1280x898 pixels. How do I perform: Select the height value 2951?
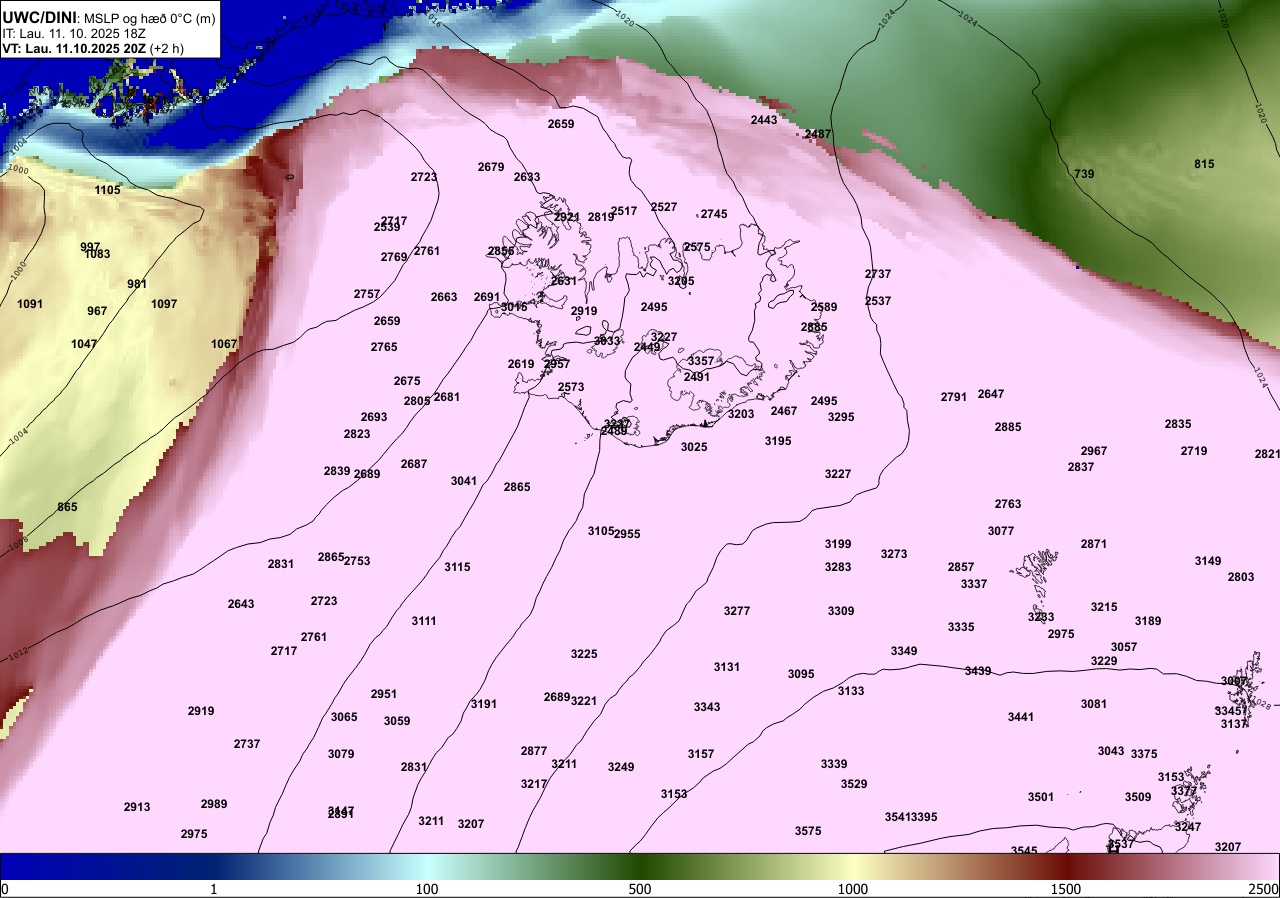[384, 694]
